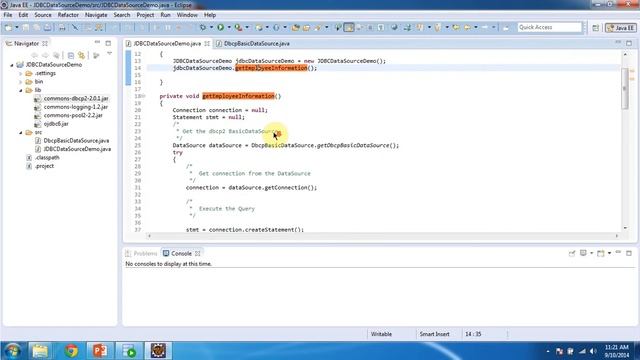The image size is (640, 360).
Task: Click the Open Console icon
Action: 600,253
